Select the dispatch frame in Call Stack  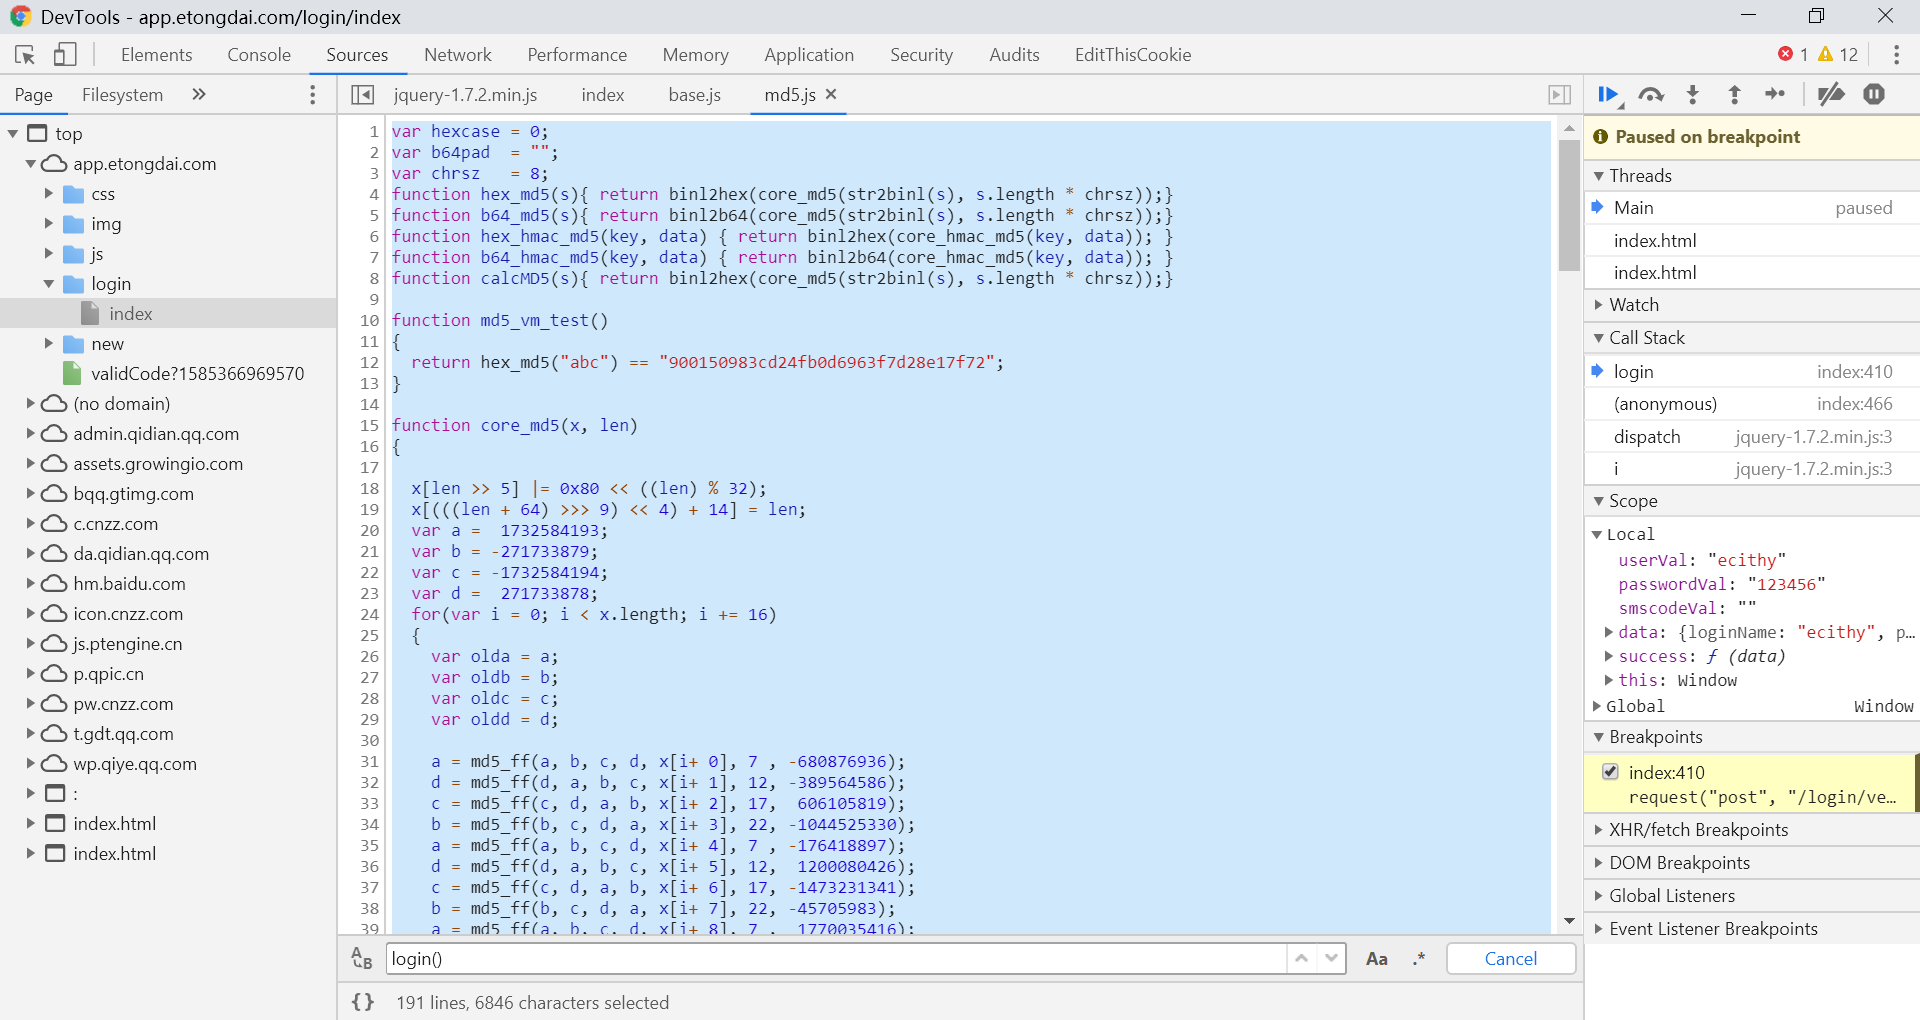[x=1752, y=436]
